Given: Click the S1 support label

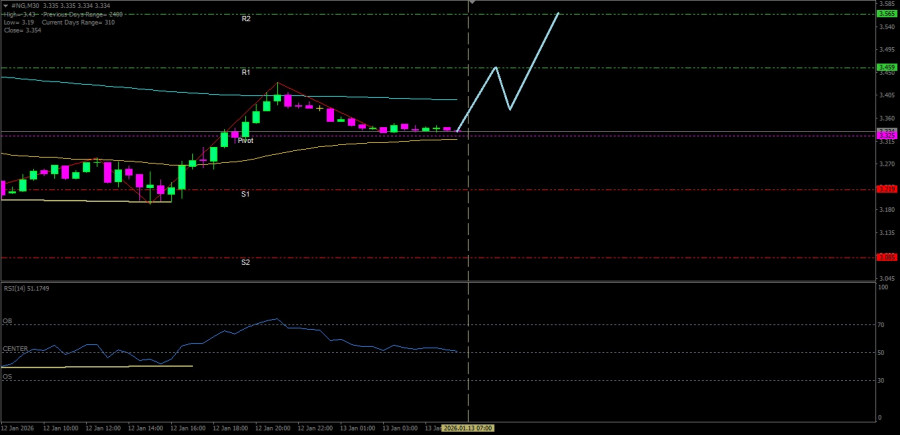Looking at the screenshot, I should click(x=245, y=194).
